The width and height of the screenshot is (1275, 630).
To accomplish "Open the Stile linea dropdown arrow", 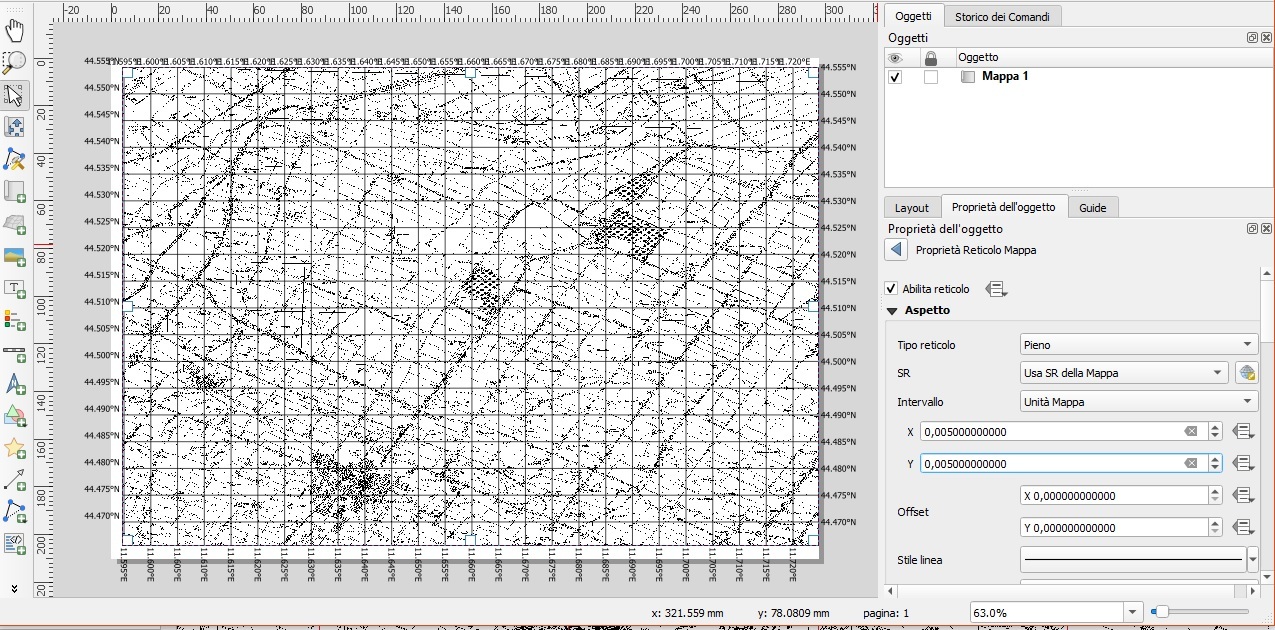I will [x=1253, y=560].
